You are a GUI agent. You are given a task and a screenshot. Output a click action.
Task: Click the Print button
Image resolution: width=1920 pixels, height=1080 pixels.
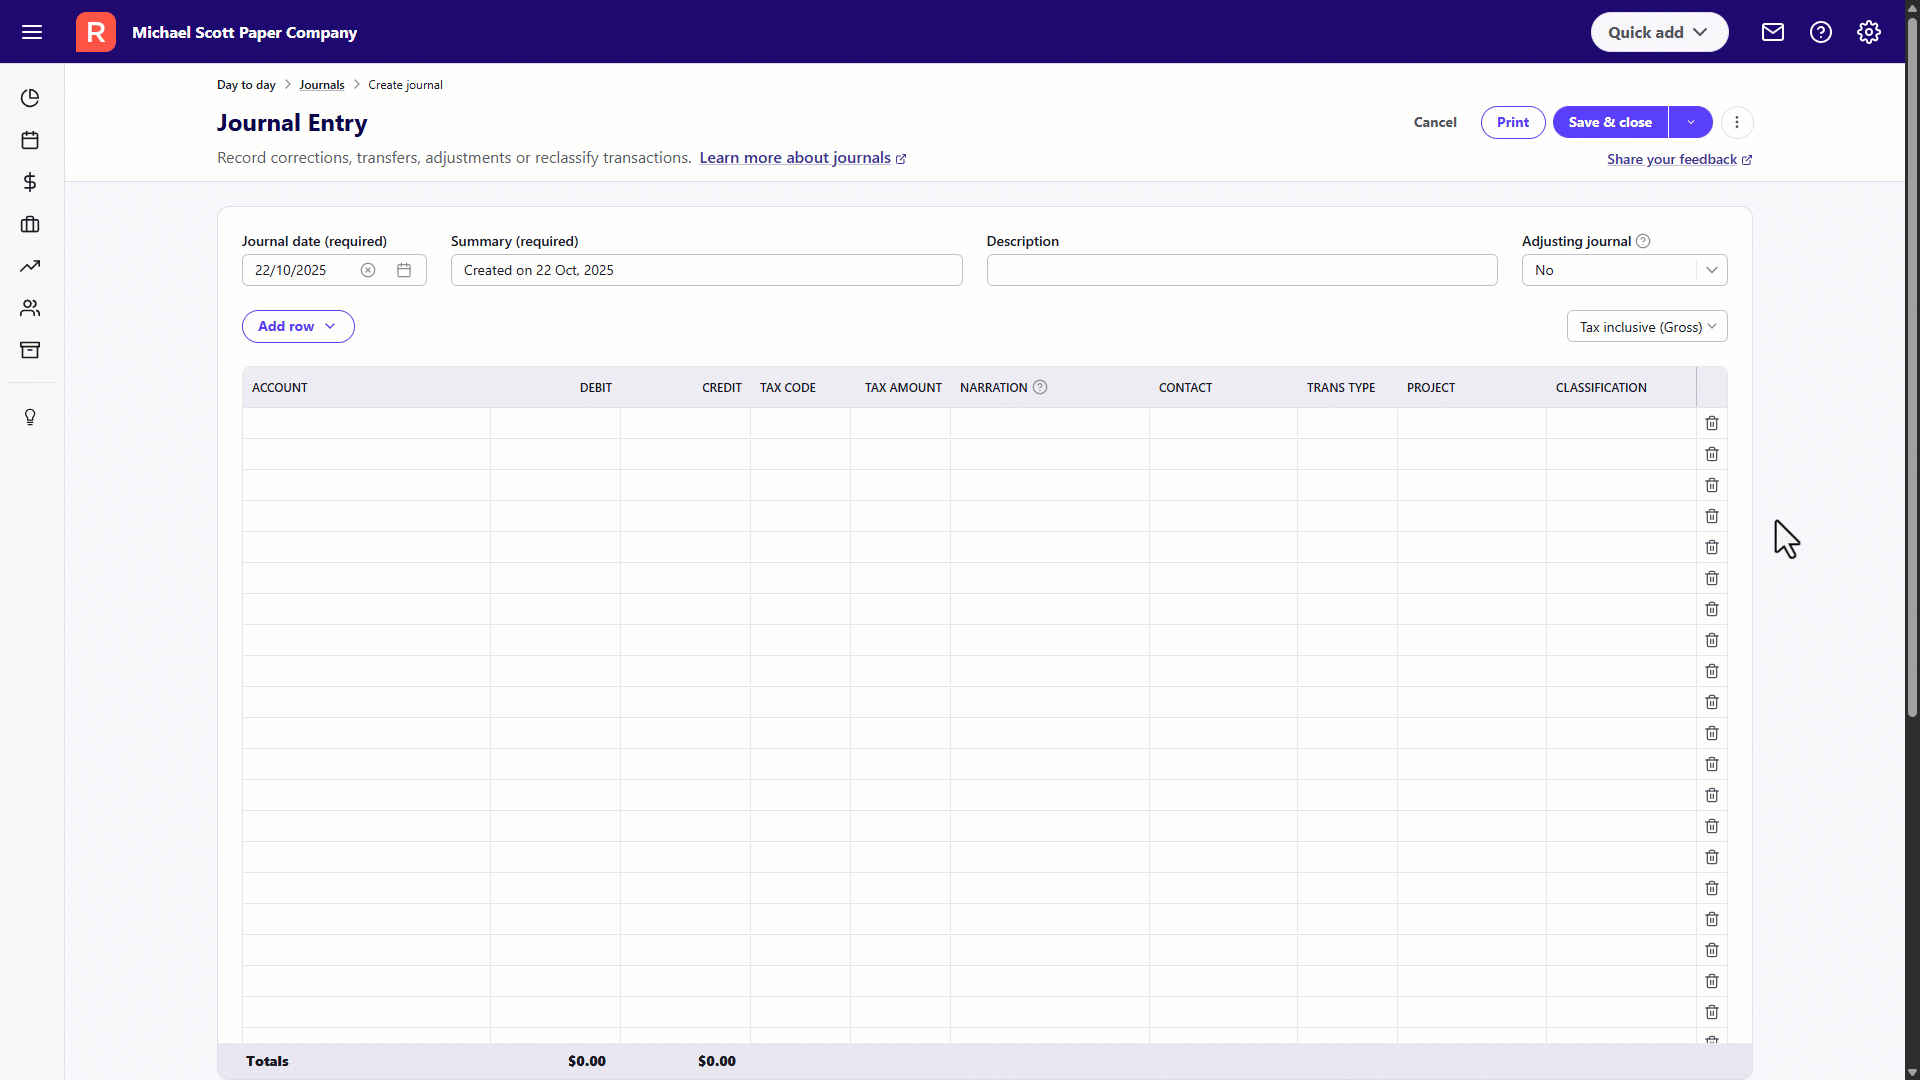tap(1512, 122)
